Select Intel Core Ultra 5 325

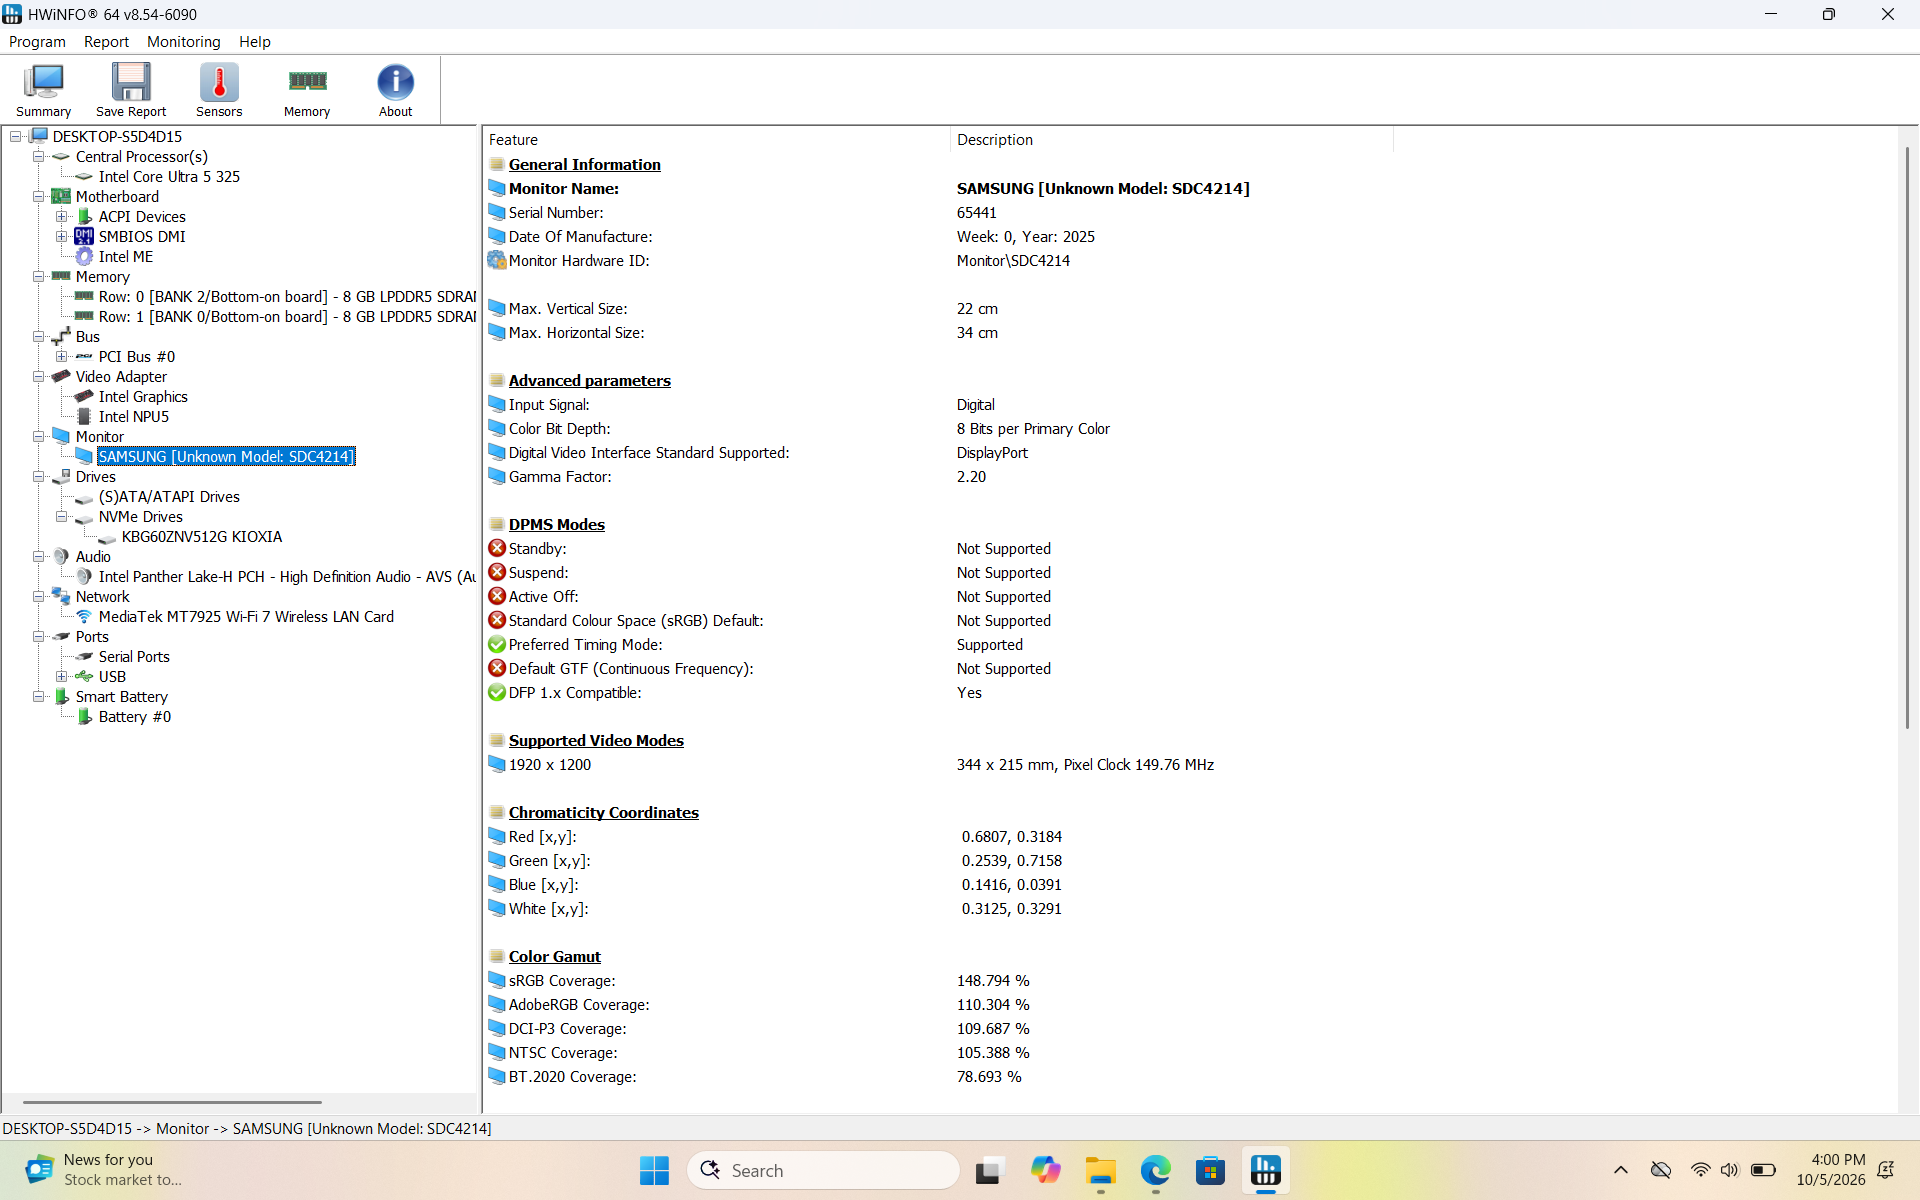[169, 177]
